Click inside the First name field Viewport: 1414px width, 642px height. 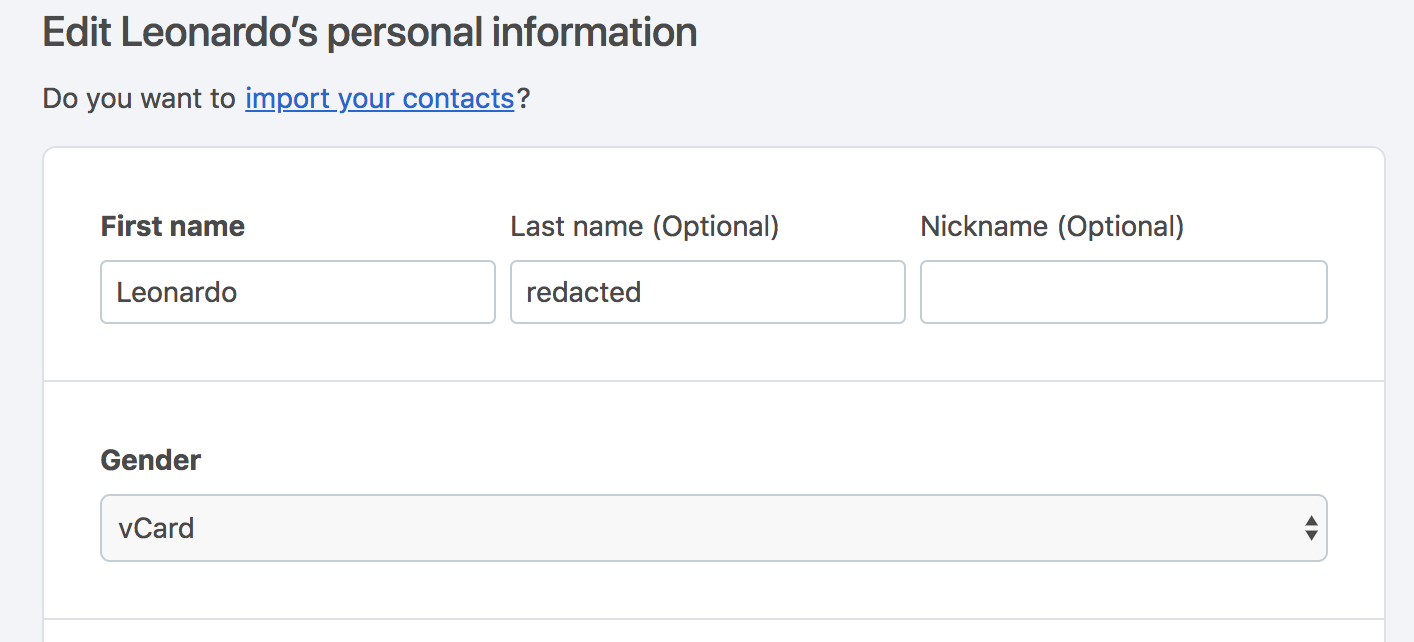pyautogui.click(x=297, y=291)
